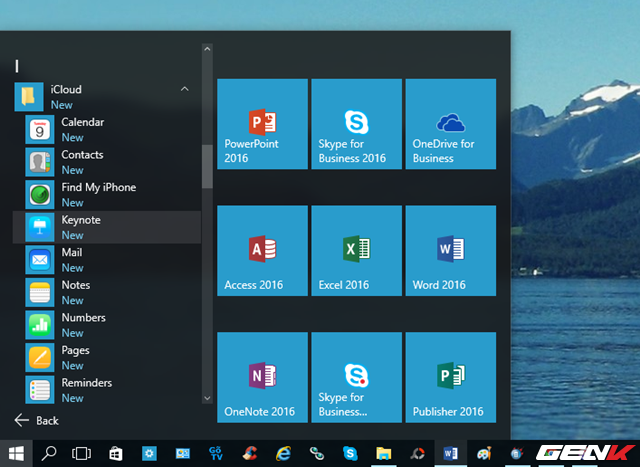Image resolution: width=640 pixels, height=467 pixels.
Task: Open the Word 2016 tile
Action: (450, 250)
